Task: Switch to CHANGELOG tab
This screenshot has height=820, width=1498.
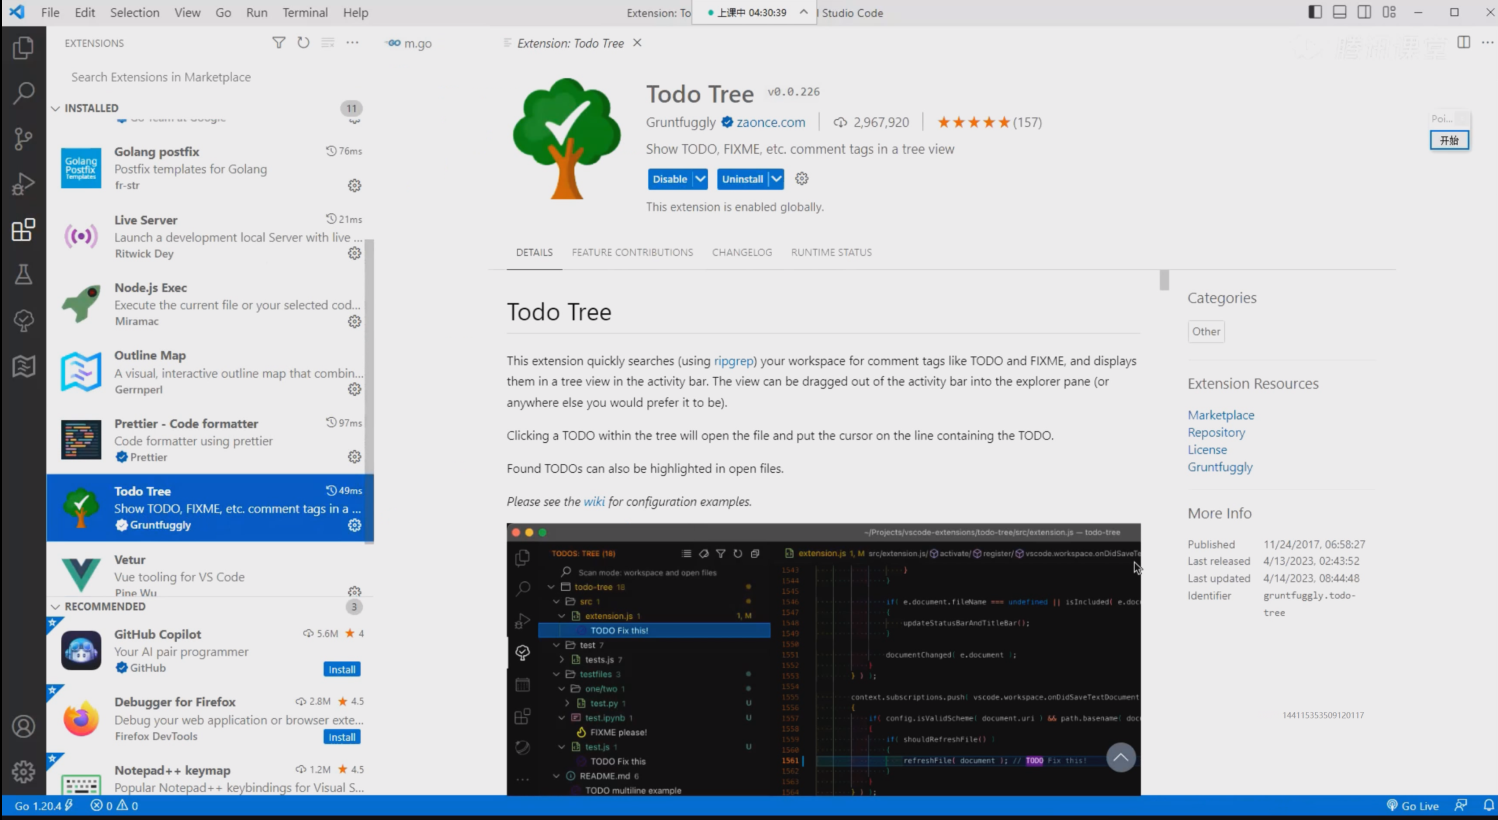Action: (x=742, y=252)
